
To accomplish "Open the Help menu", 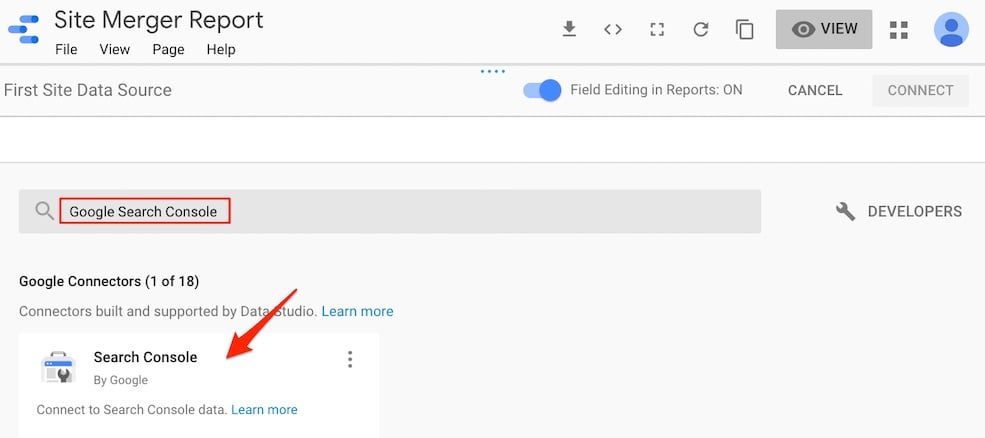I will click(221, 49).
